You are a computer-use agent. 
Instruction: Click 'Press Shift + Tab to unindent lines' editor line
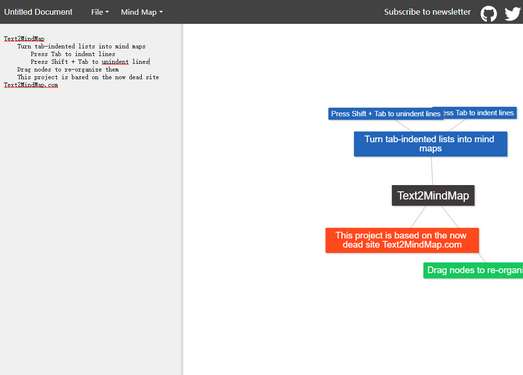(x=90, y=61)
